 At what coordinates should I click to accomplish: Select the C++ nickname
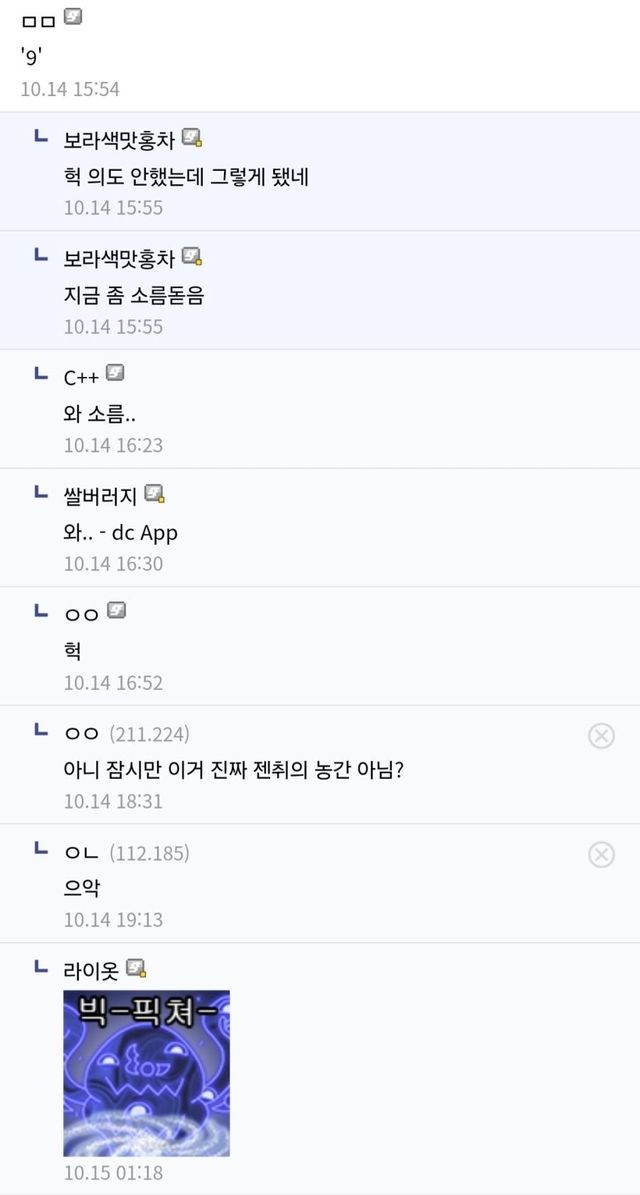pos(80,377)
